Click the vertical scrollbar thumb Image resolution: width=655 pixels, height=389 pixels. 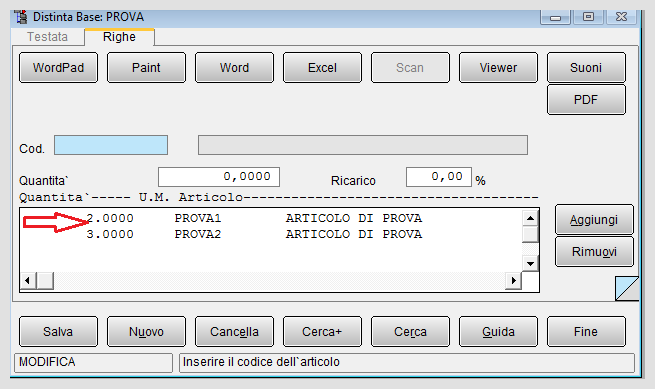(x=531, y=234)
